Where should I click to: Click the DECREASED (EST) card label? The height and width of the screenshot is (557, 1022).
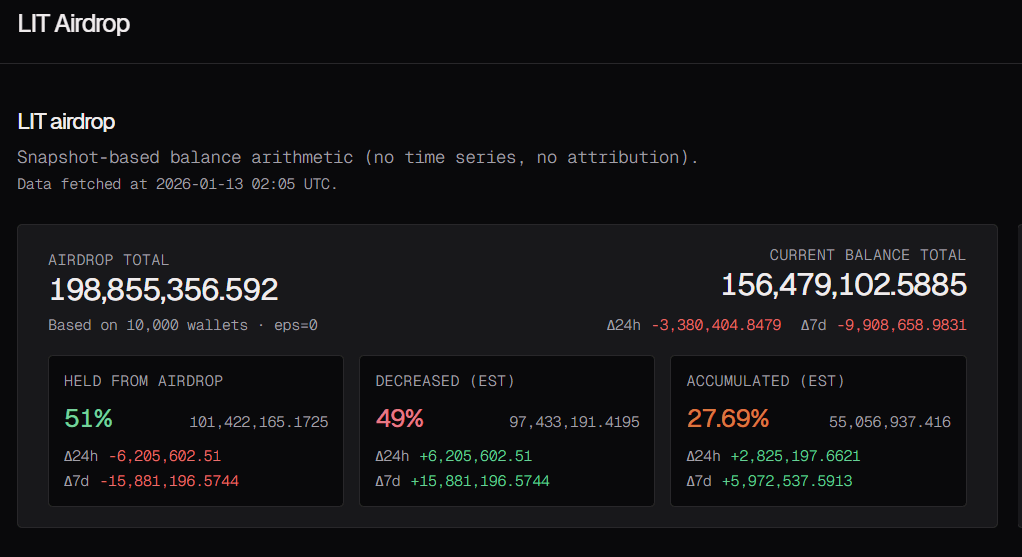click(445, 381)
